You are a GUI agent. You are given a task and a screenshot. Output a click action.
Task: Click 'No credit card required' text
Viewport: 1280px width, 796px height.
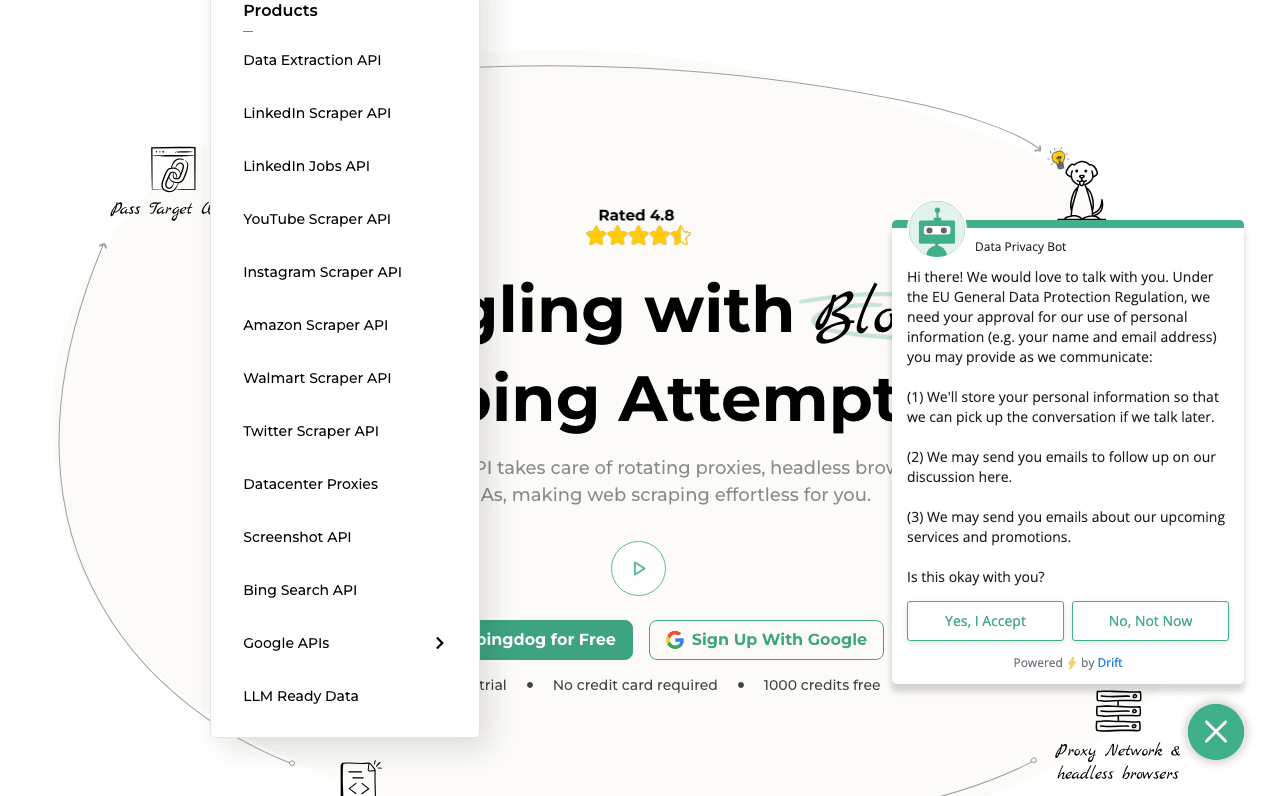click(x=635, y=685)
